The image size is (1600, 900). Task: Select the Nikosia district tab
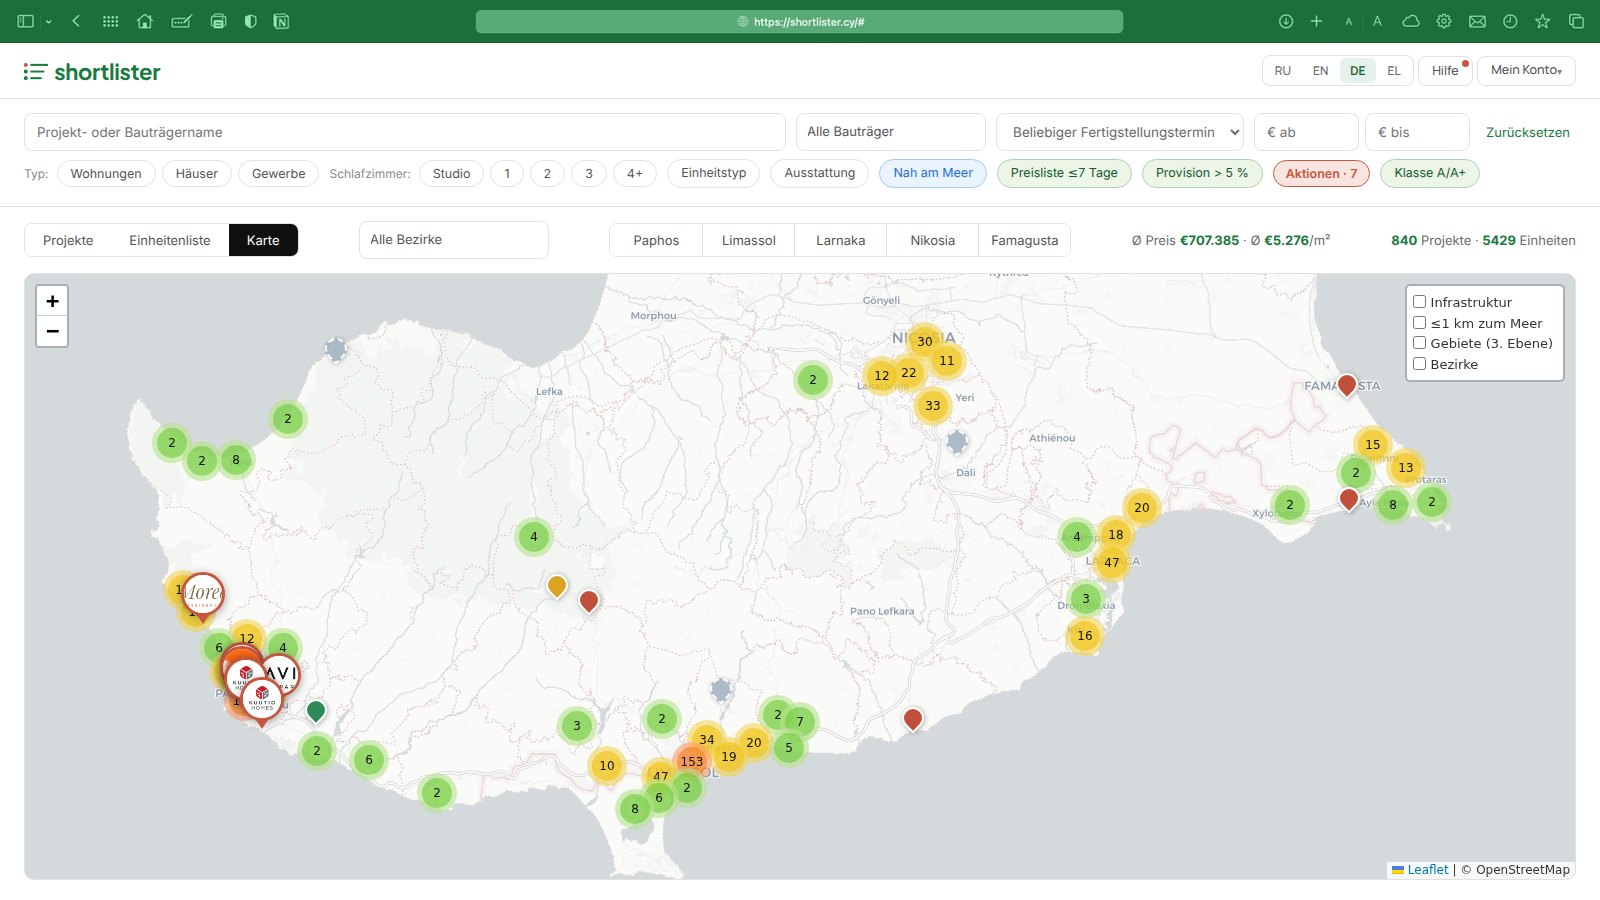[x=933, y=240]
